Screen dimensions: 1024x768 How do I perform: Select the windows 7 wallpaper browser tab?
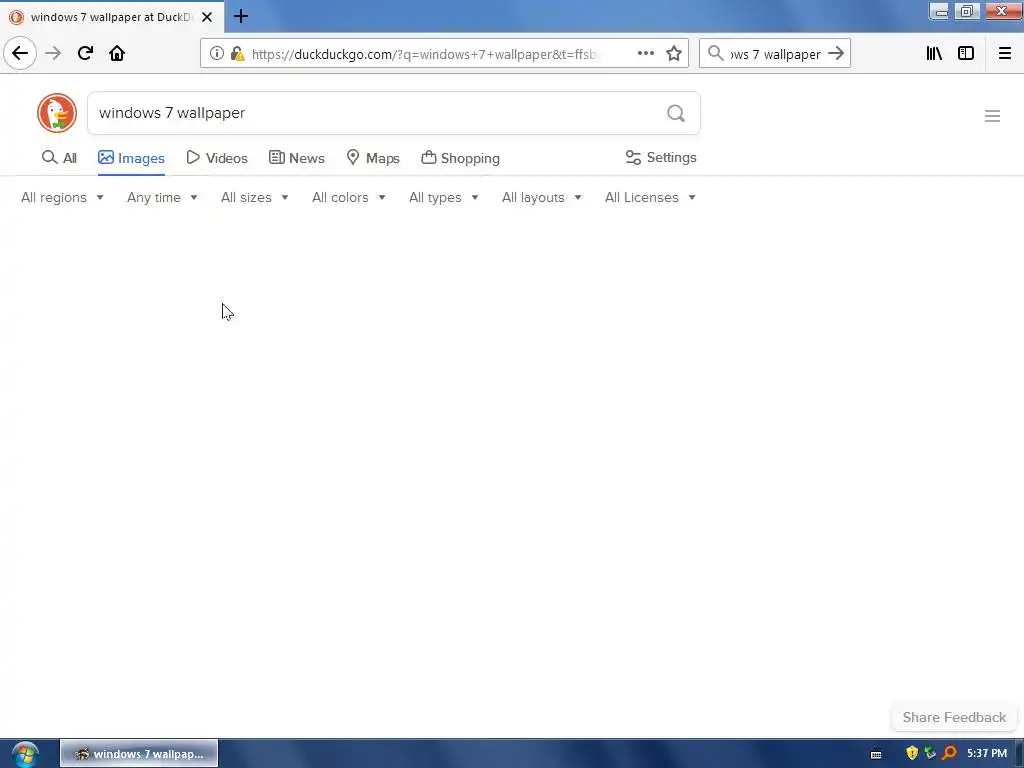(x=112, y=17)
